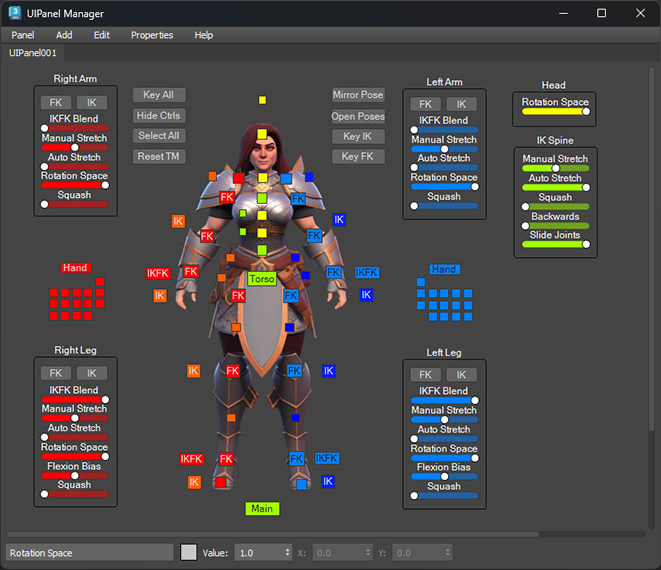The width and height of the screenshot is (661, 570).
Task: Click the Value spinner arrows
Action: click(288, 552)
